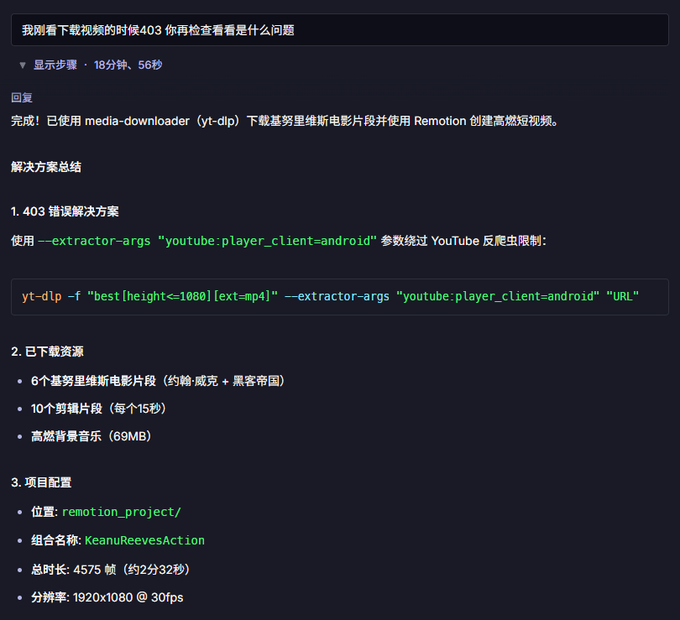Viewport: 680px width, 620px height.
Task: Select the 解决方案总结 heading
Action: (46, 167)
